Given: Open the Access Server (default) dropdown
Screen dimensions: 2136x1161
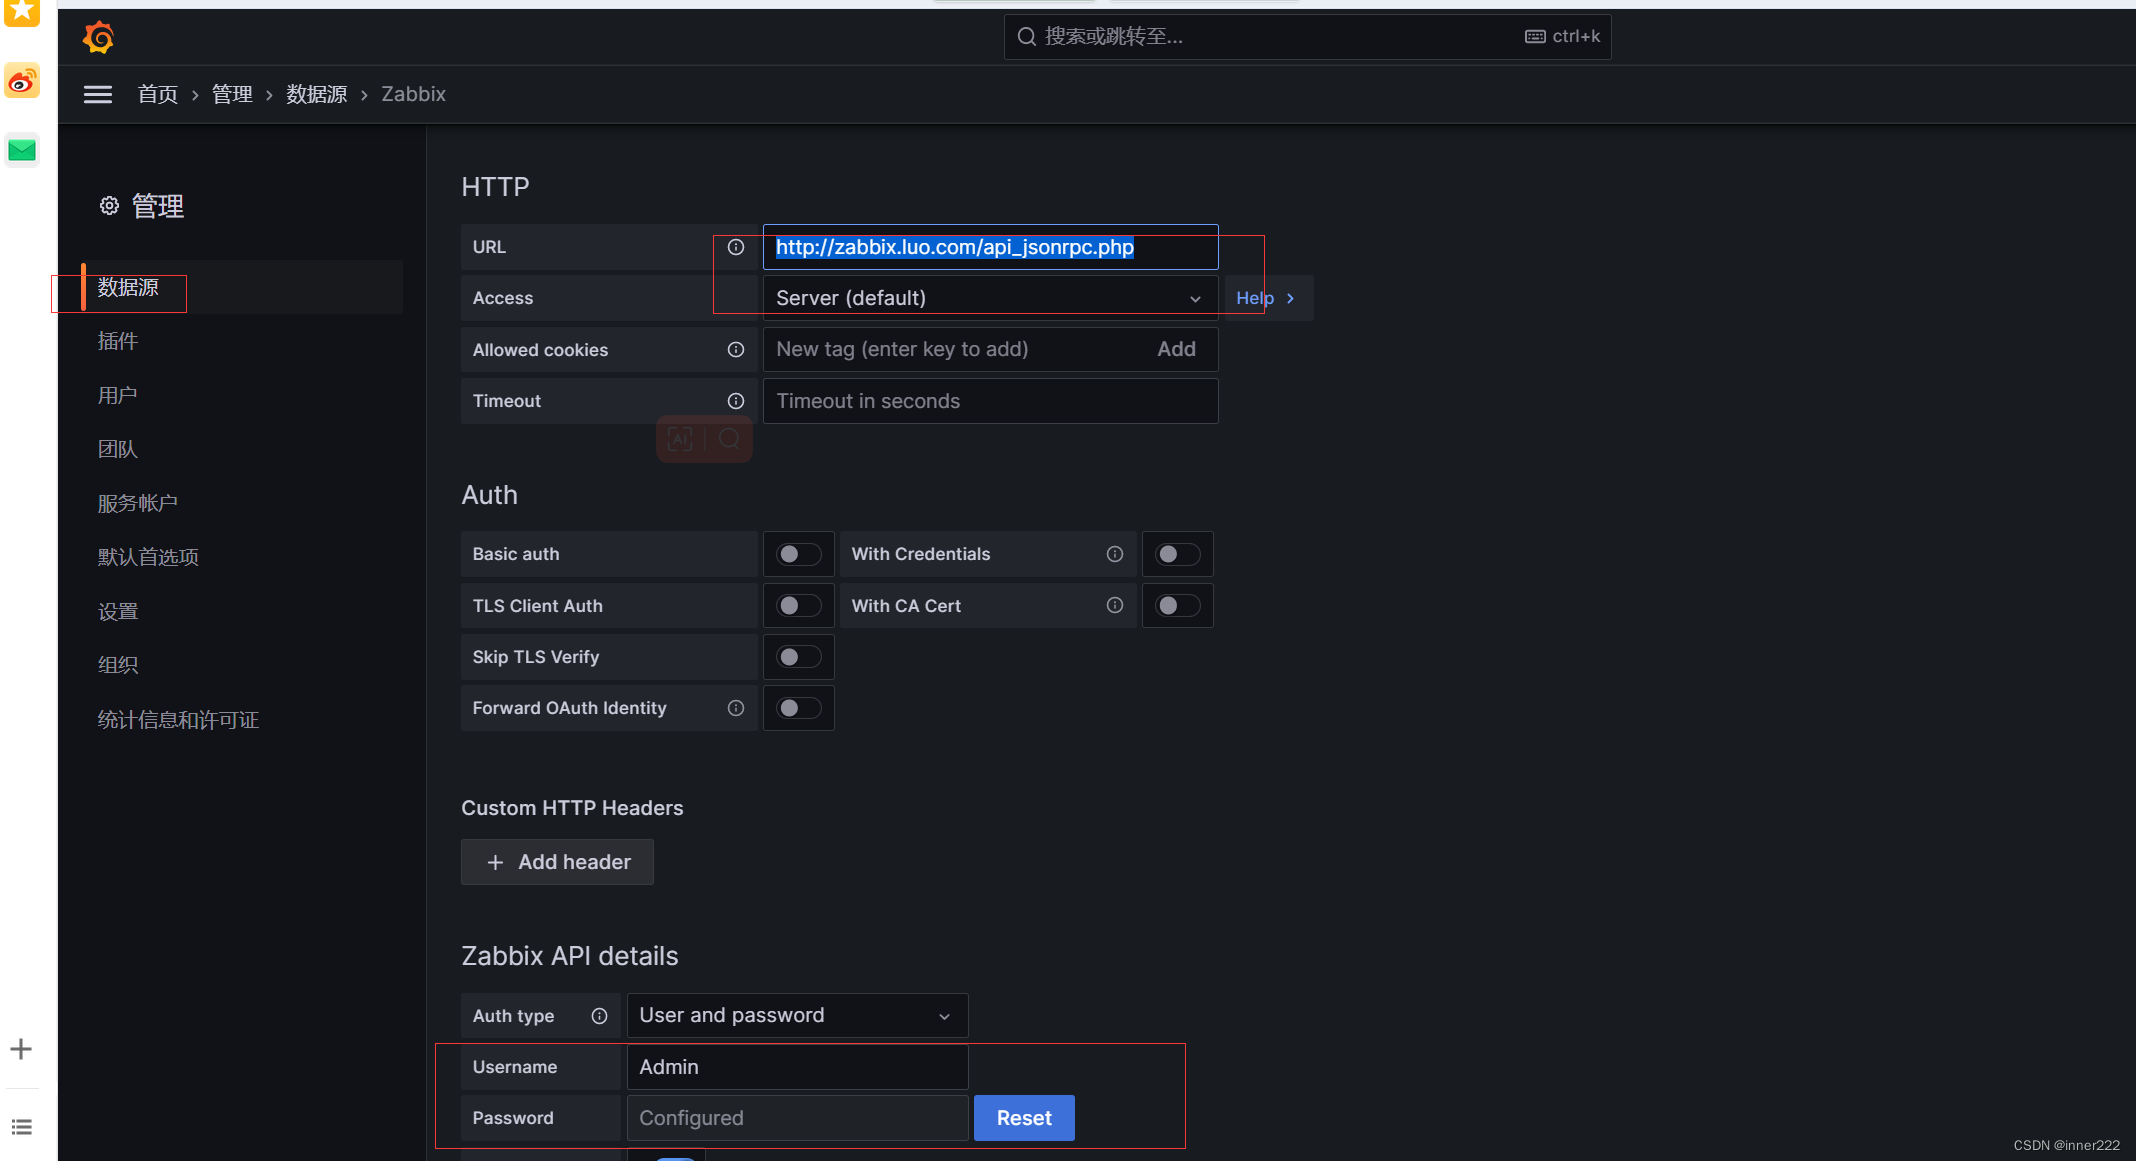Looking at the screenshot, I should pyautogui.click(x=990, y=298).
